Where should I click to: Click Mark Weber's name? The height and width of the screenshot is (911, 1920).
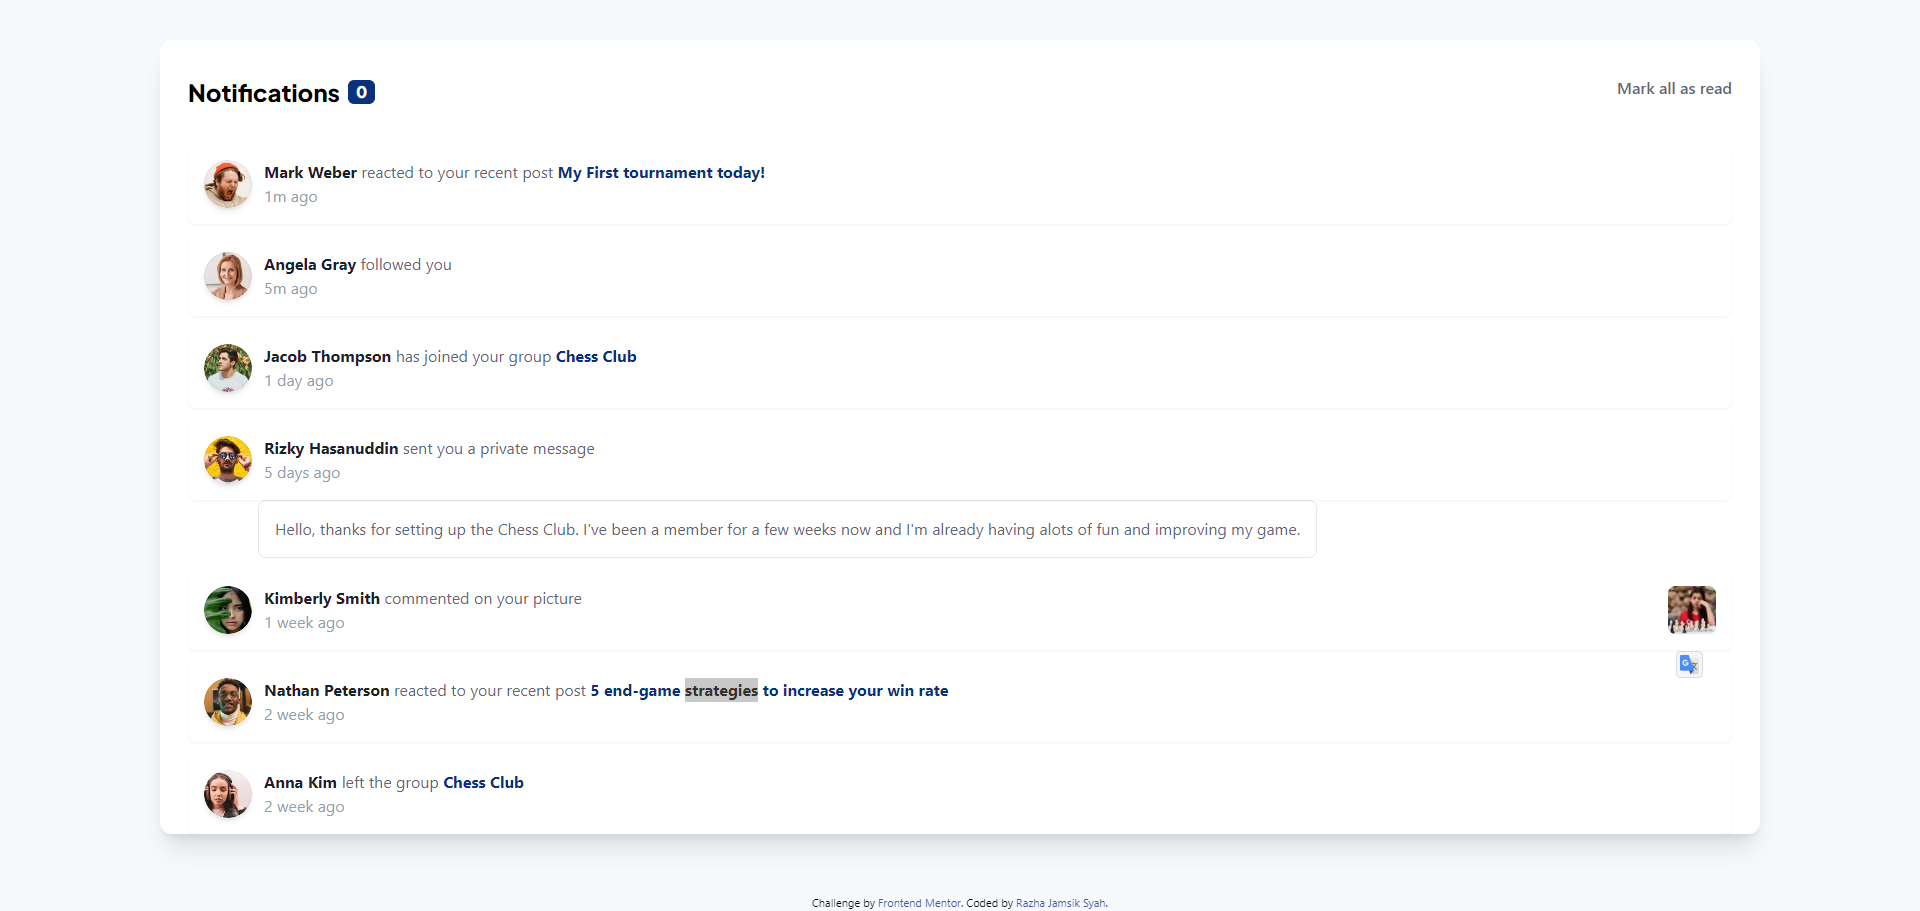coord(310,172)
